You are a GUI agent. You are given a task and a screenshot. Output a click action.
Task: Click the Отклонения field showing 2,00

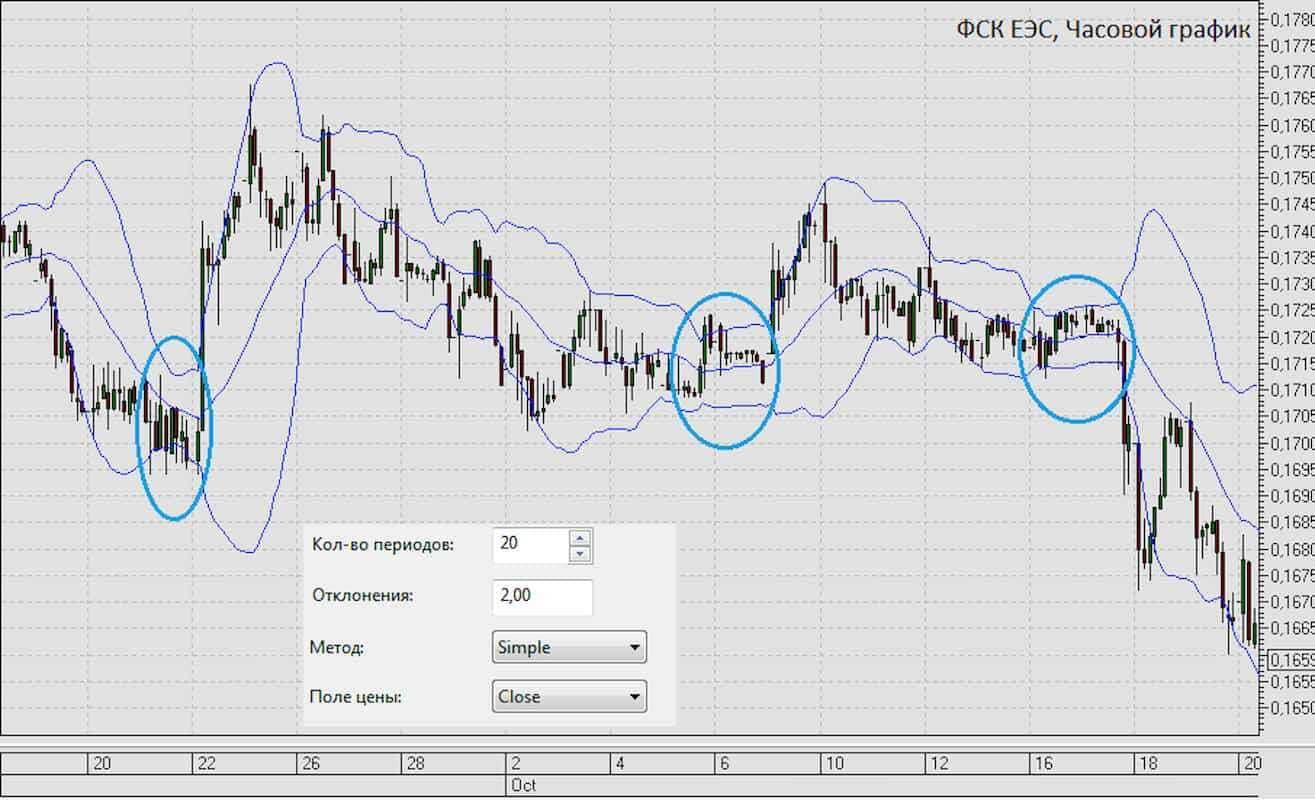(542, 597)
